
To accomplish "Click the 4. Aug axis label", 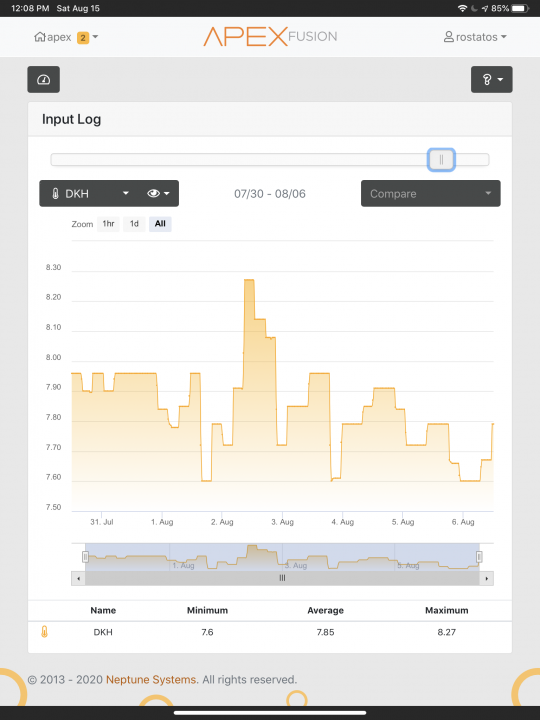I will pos(343,522).
